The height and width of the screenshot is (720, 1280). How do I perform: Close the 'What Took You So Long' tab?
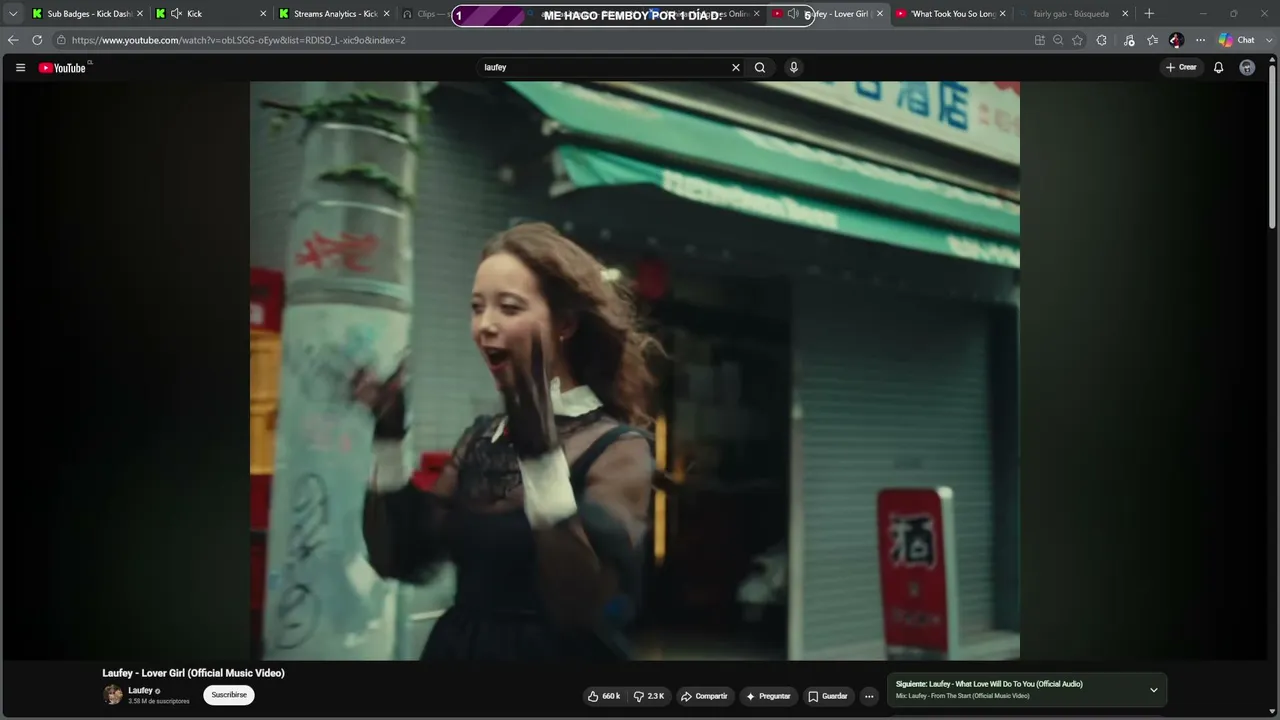(x=1003, y=14)
